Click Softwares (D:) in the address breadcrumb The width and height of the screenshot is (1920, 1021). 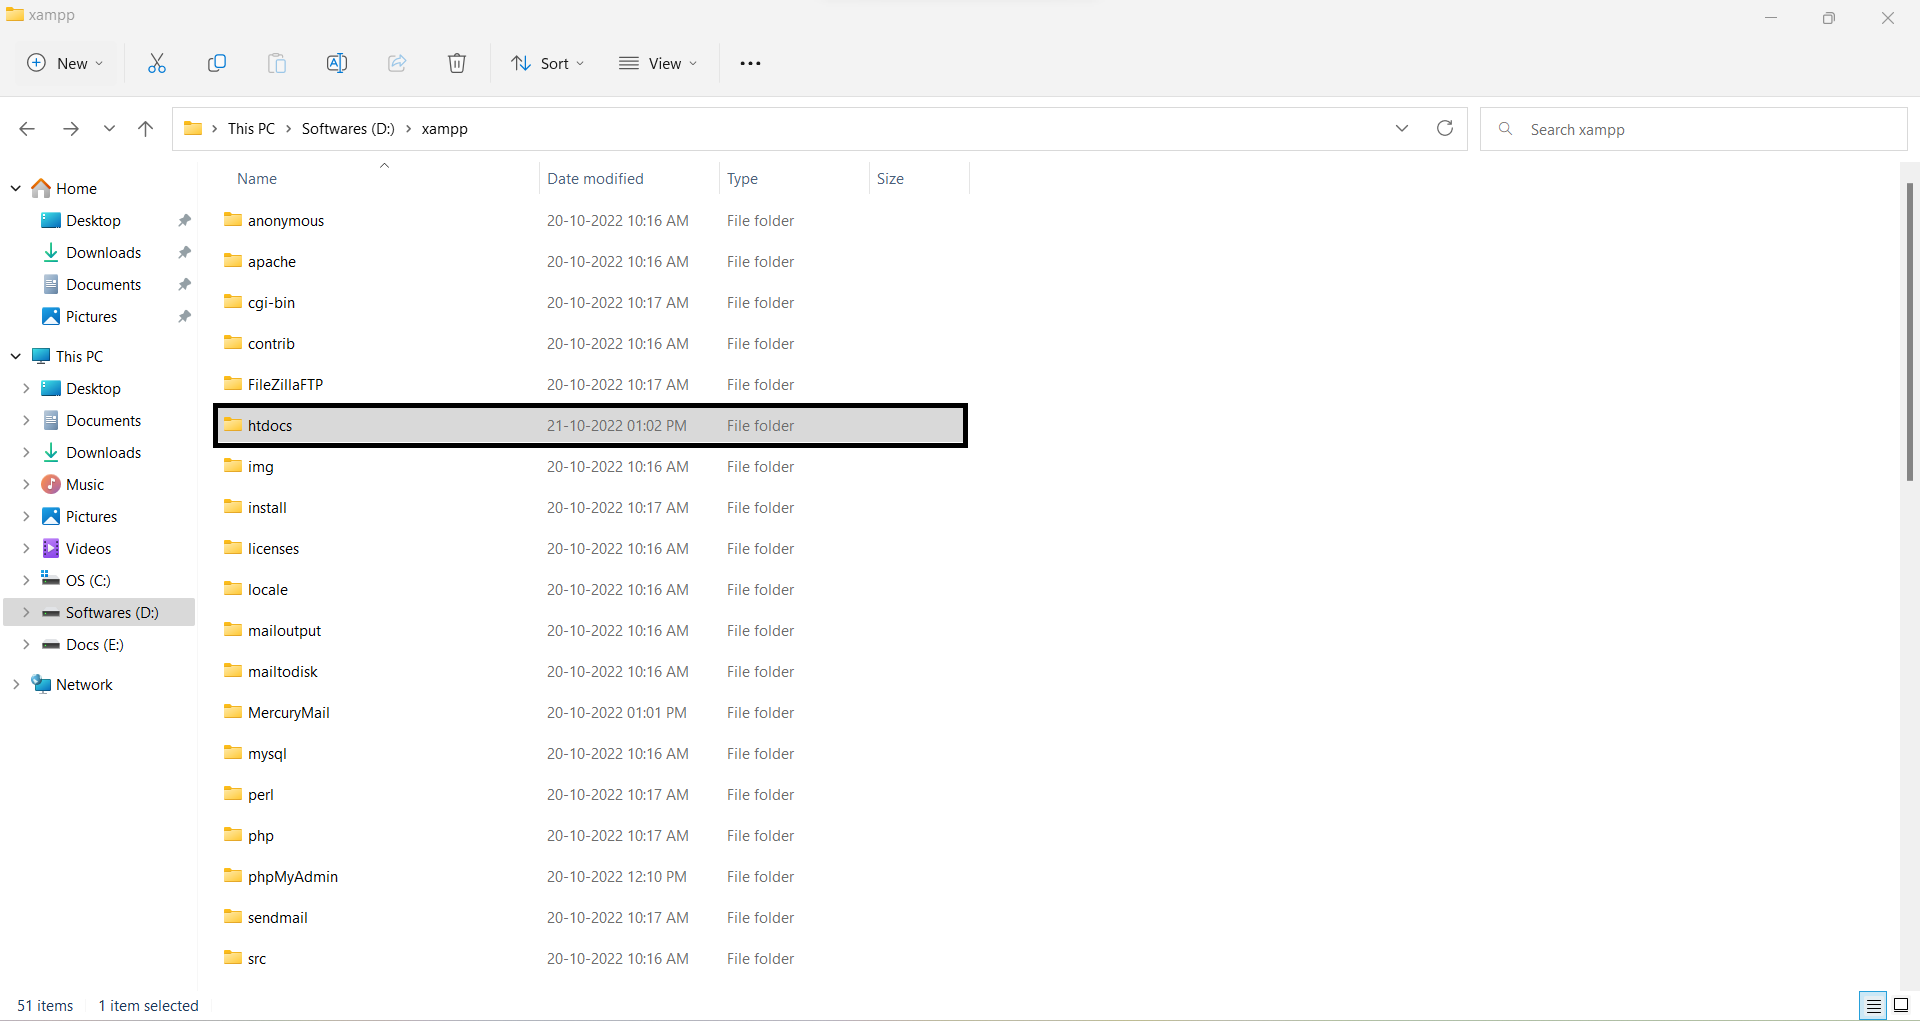click(348, 128)
